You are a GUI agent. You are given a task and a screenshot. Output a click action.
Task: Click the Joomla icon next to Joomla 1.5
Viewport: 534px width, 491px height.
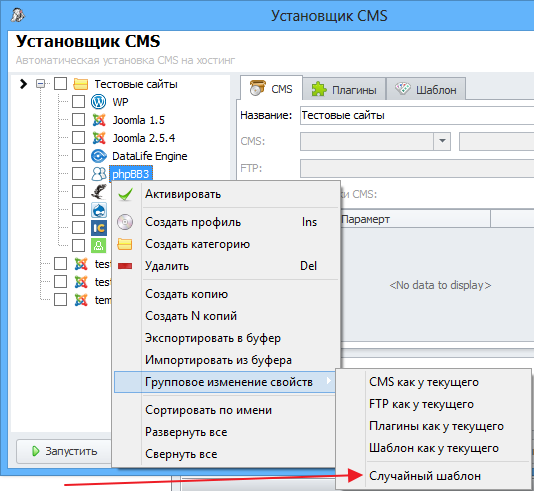pos(99,120)
